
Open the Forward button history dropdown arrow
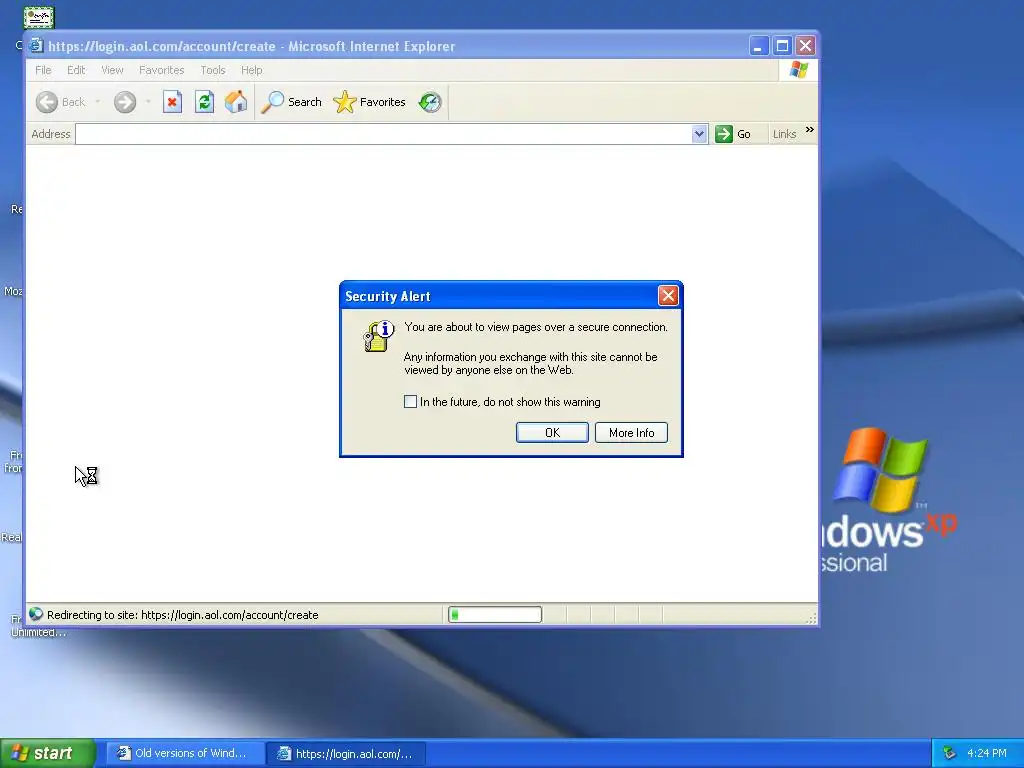[x=148, y=102]
